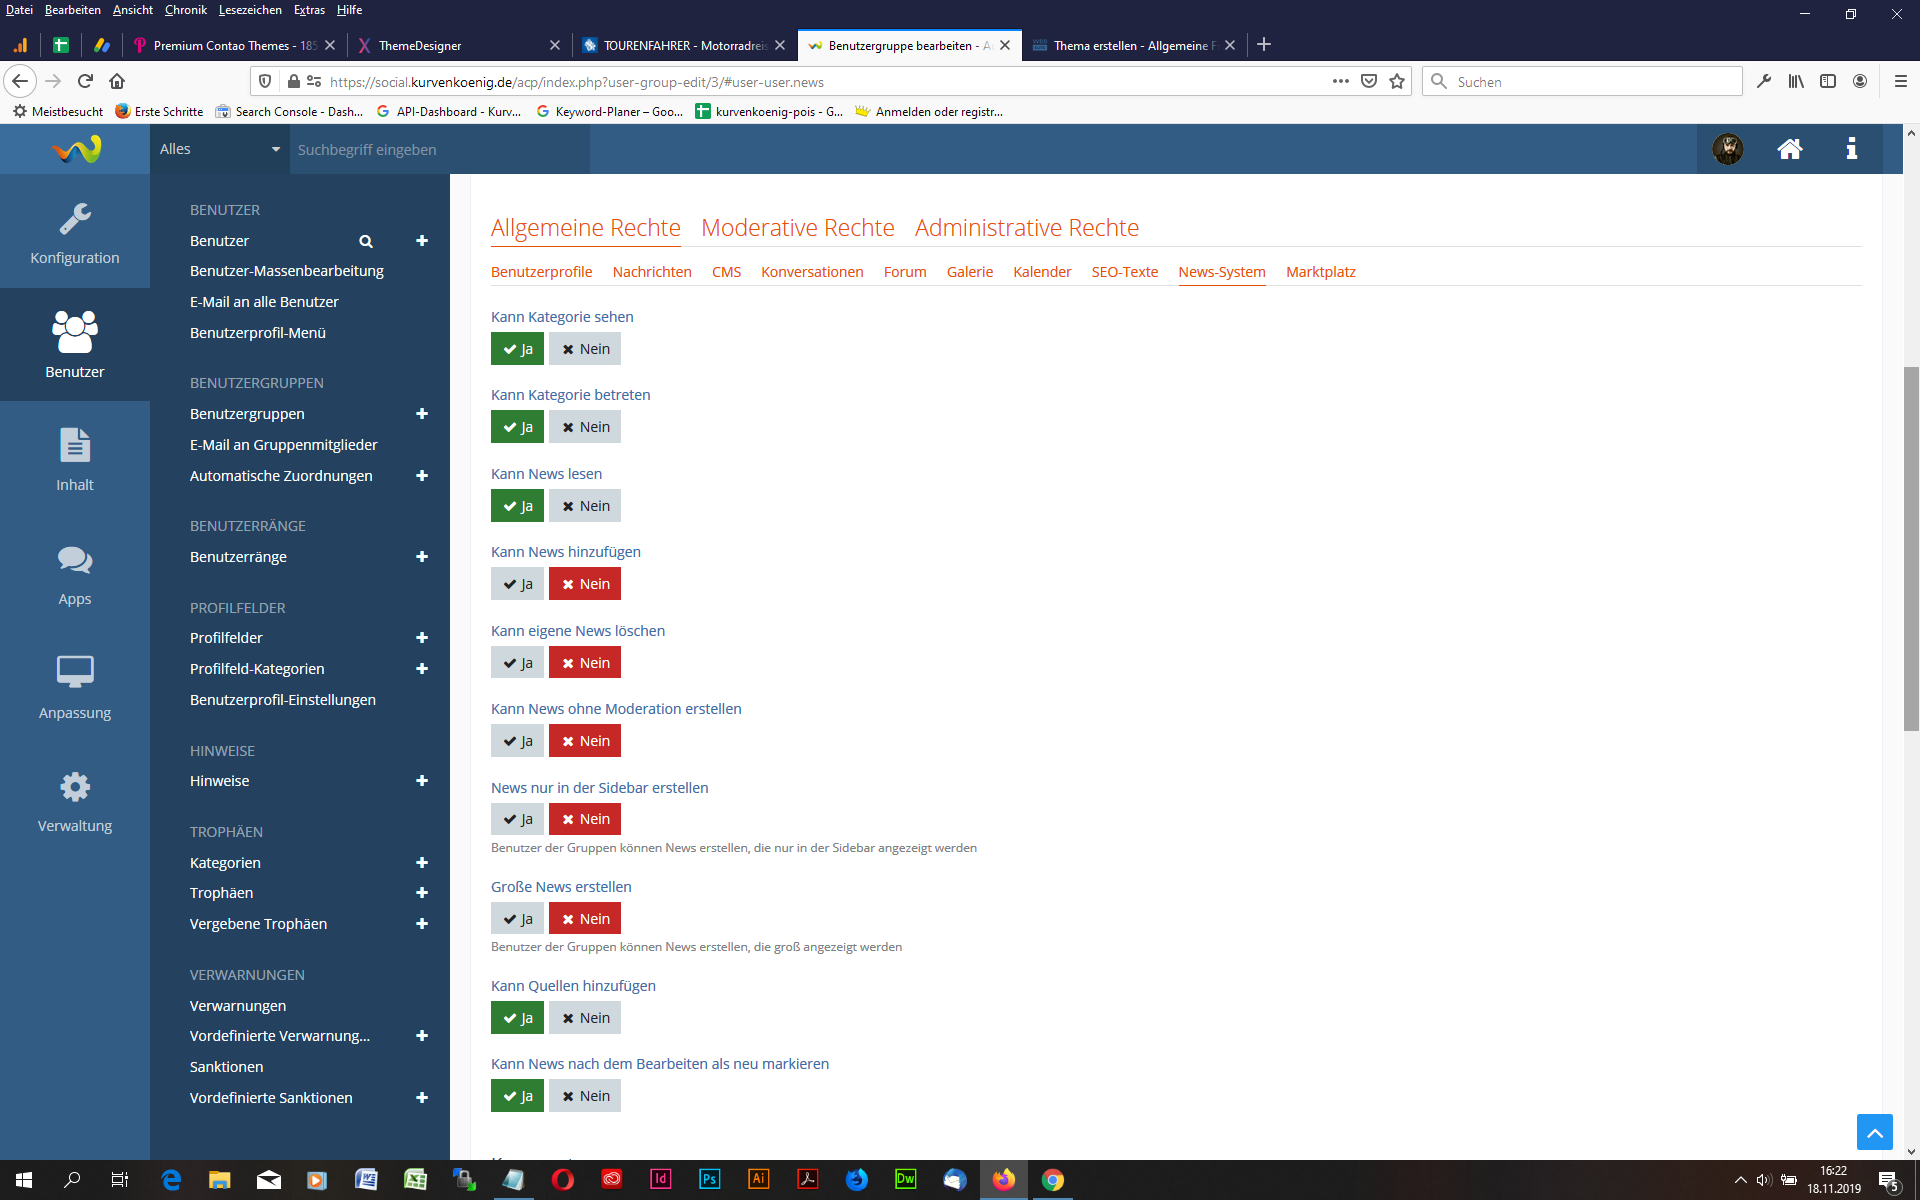
Task: Open the Apps chat bubble section
Action: click(x=75, y=574)
